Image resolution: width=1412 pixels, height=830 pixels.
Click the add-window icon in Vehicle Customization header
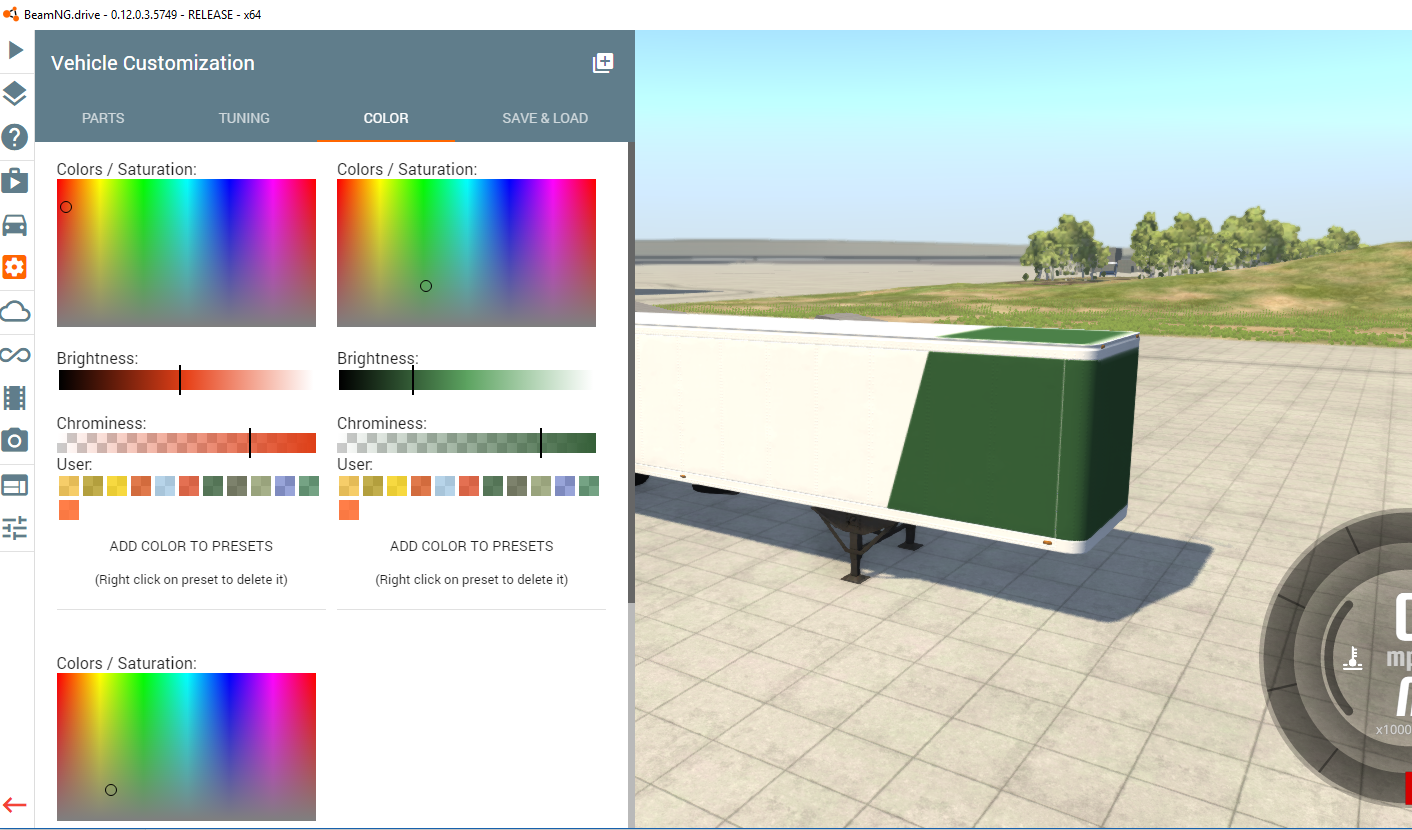(x=603, y=63)
